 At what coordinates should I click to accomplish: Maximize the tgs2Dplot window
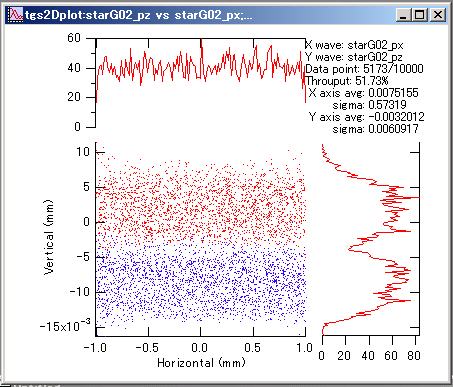click(x=420, y=15)
